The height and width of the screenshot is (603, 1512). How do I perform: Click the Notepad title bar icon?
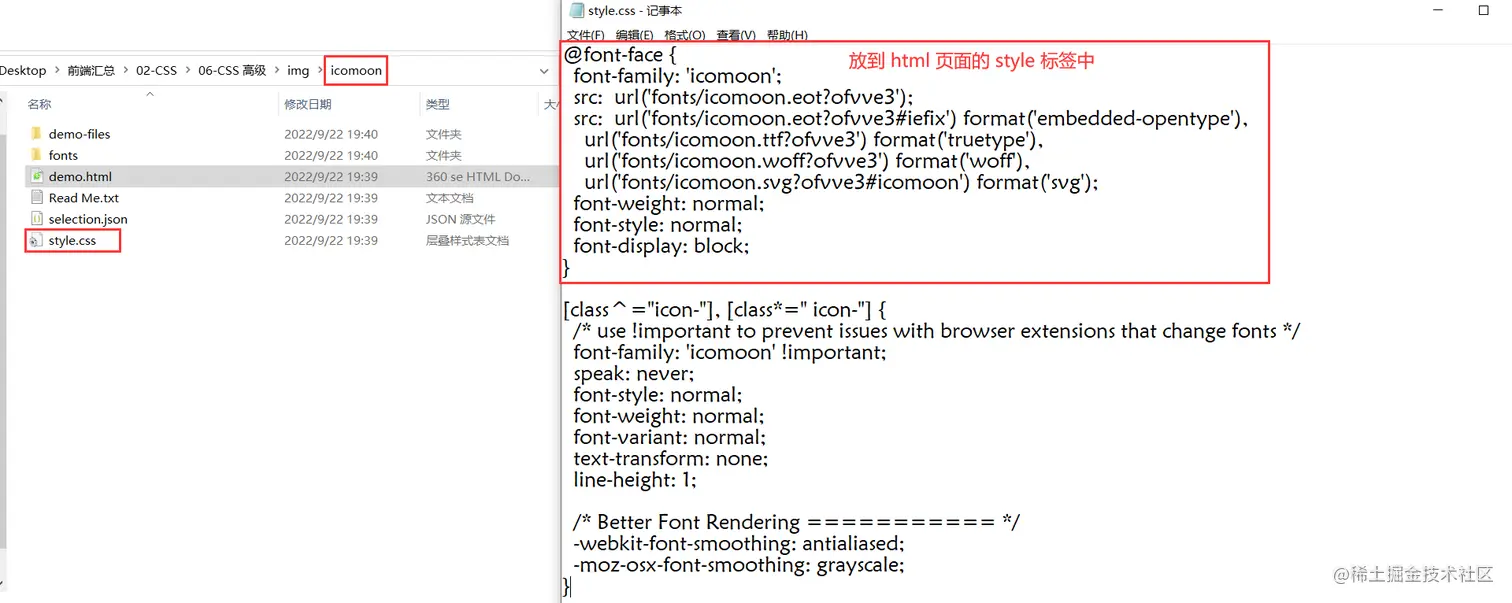tap(576, 10)
